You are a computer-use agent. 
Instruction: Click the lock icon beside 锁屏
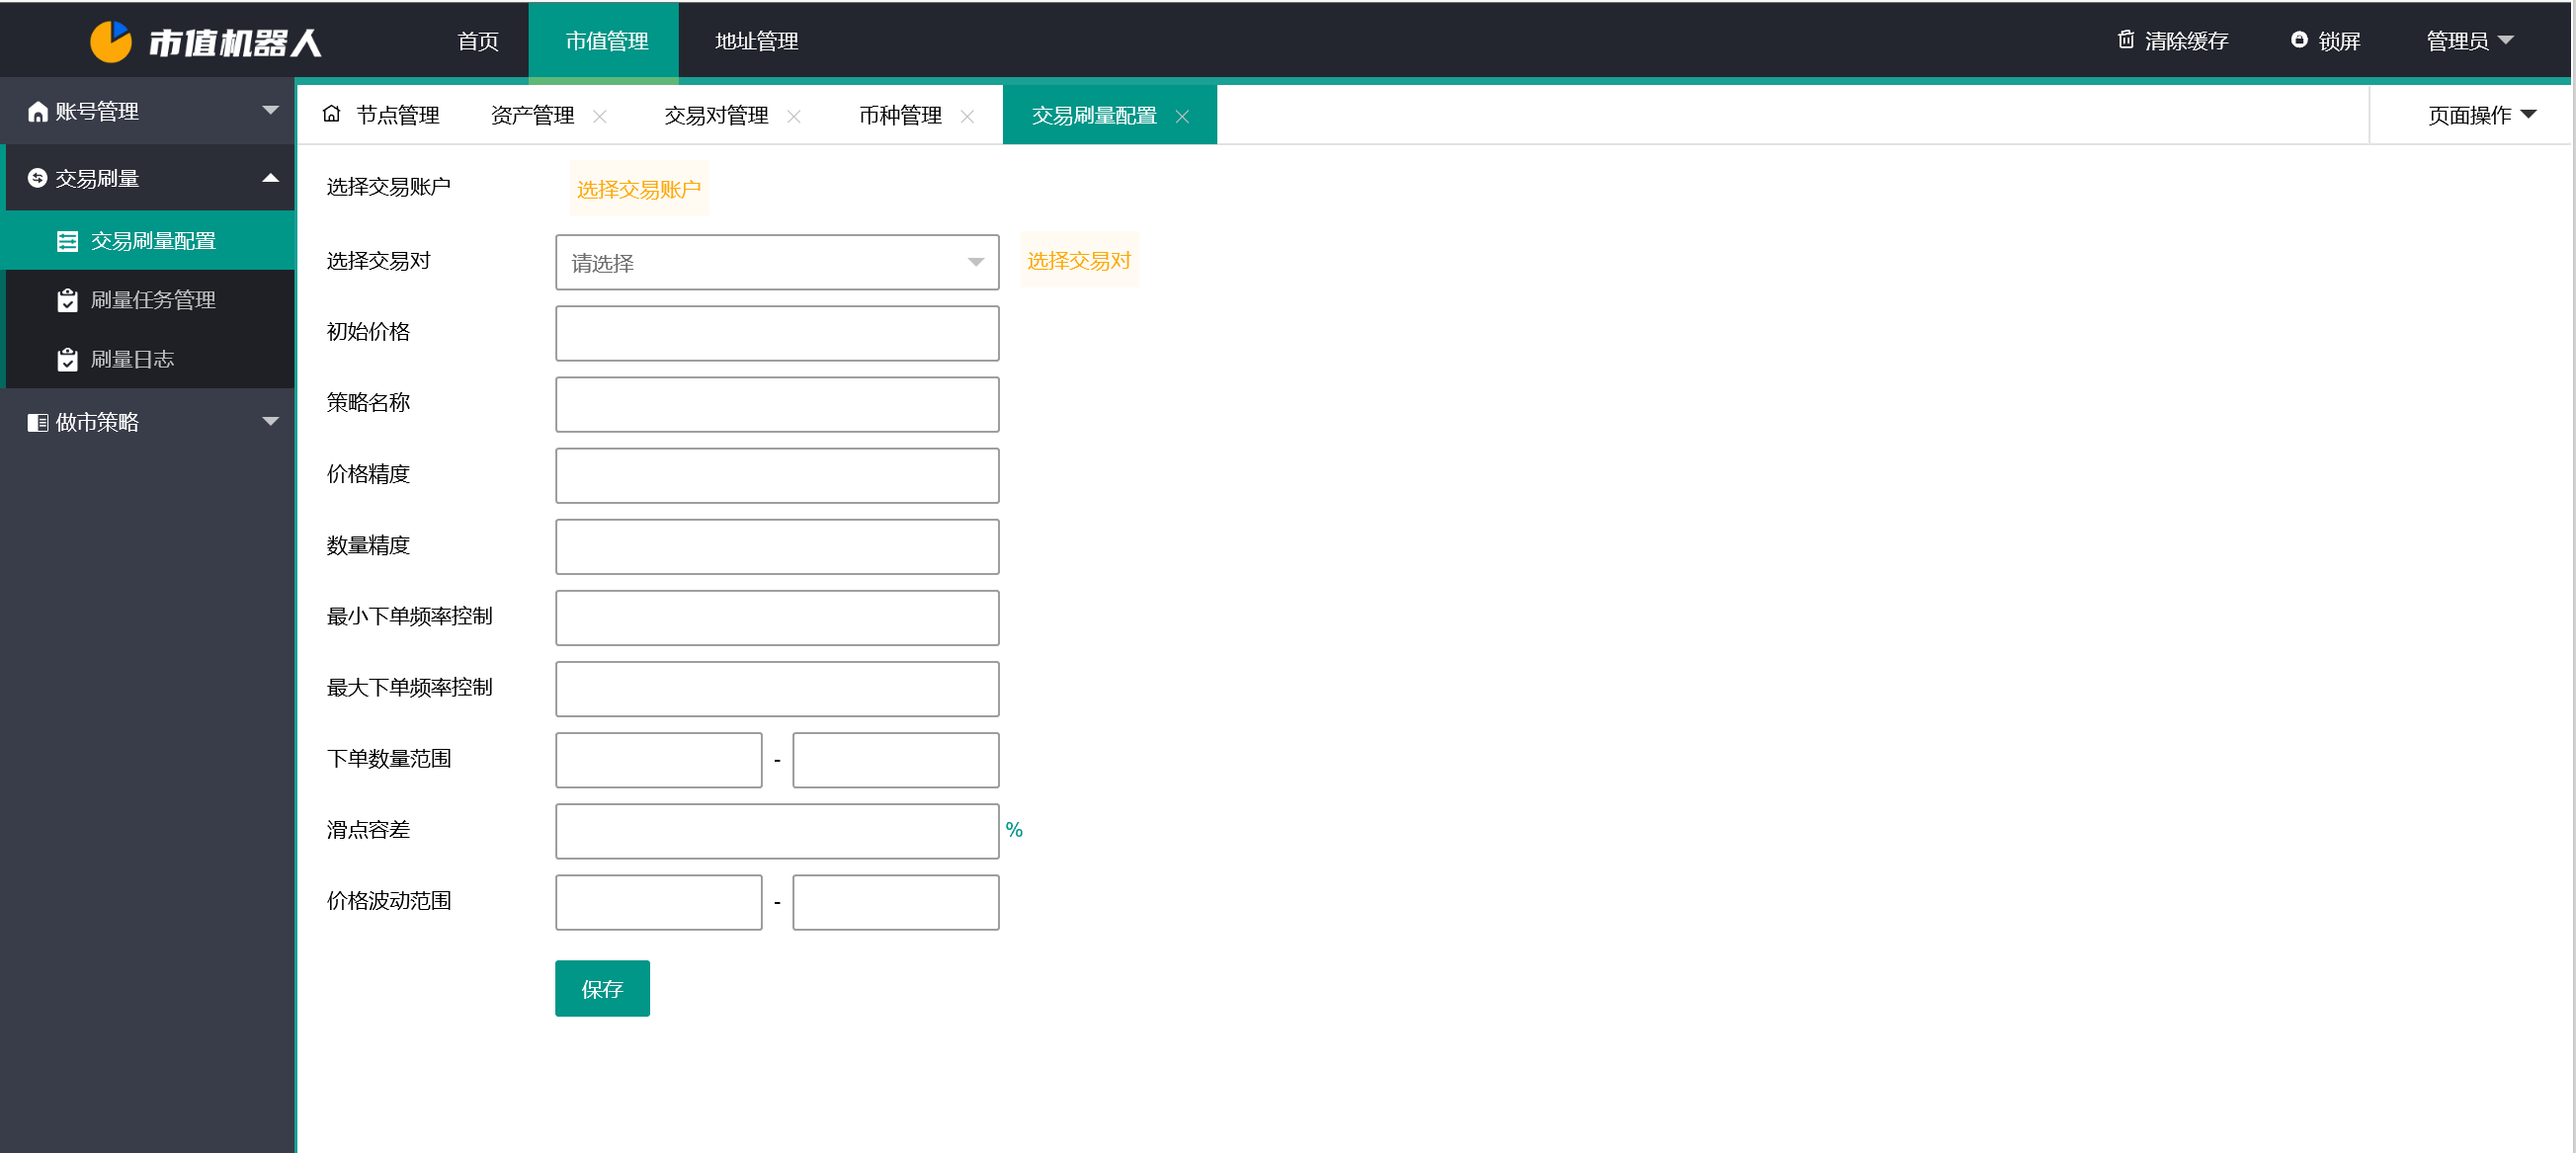point(2299,40)
